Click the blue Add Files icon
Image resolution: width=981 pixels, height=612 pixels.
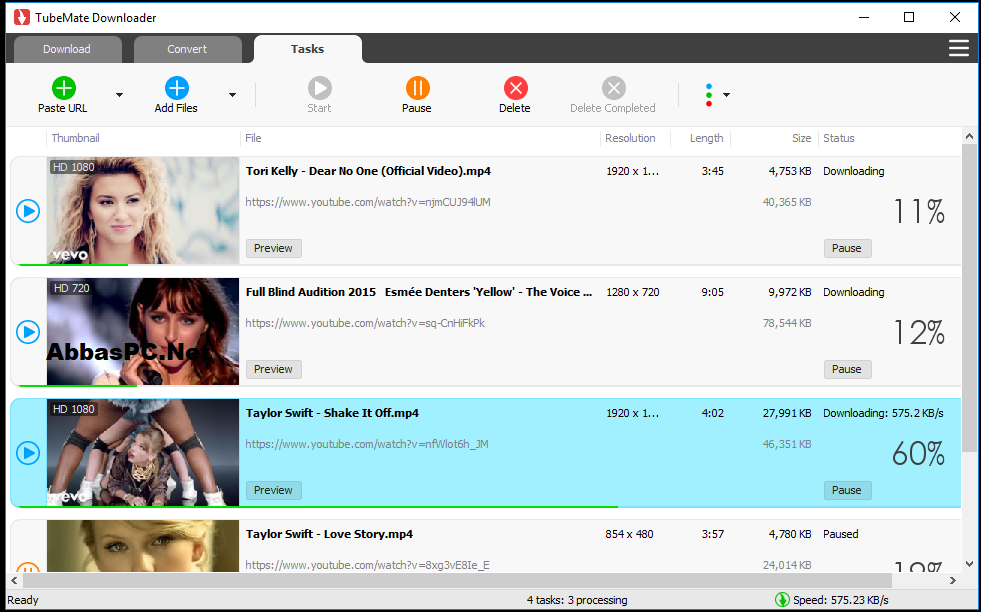coord(176,88)
